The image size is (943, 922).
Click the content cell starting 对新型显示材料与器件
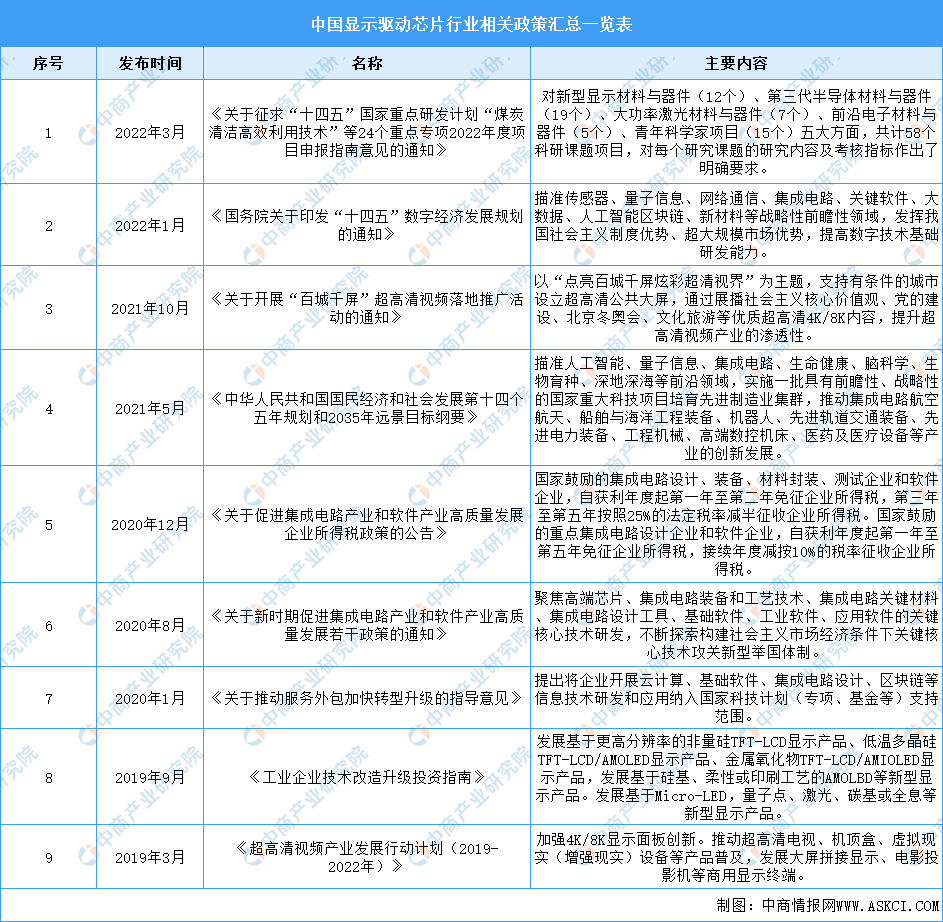736,132
